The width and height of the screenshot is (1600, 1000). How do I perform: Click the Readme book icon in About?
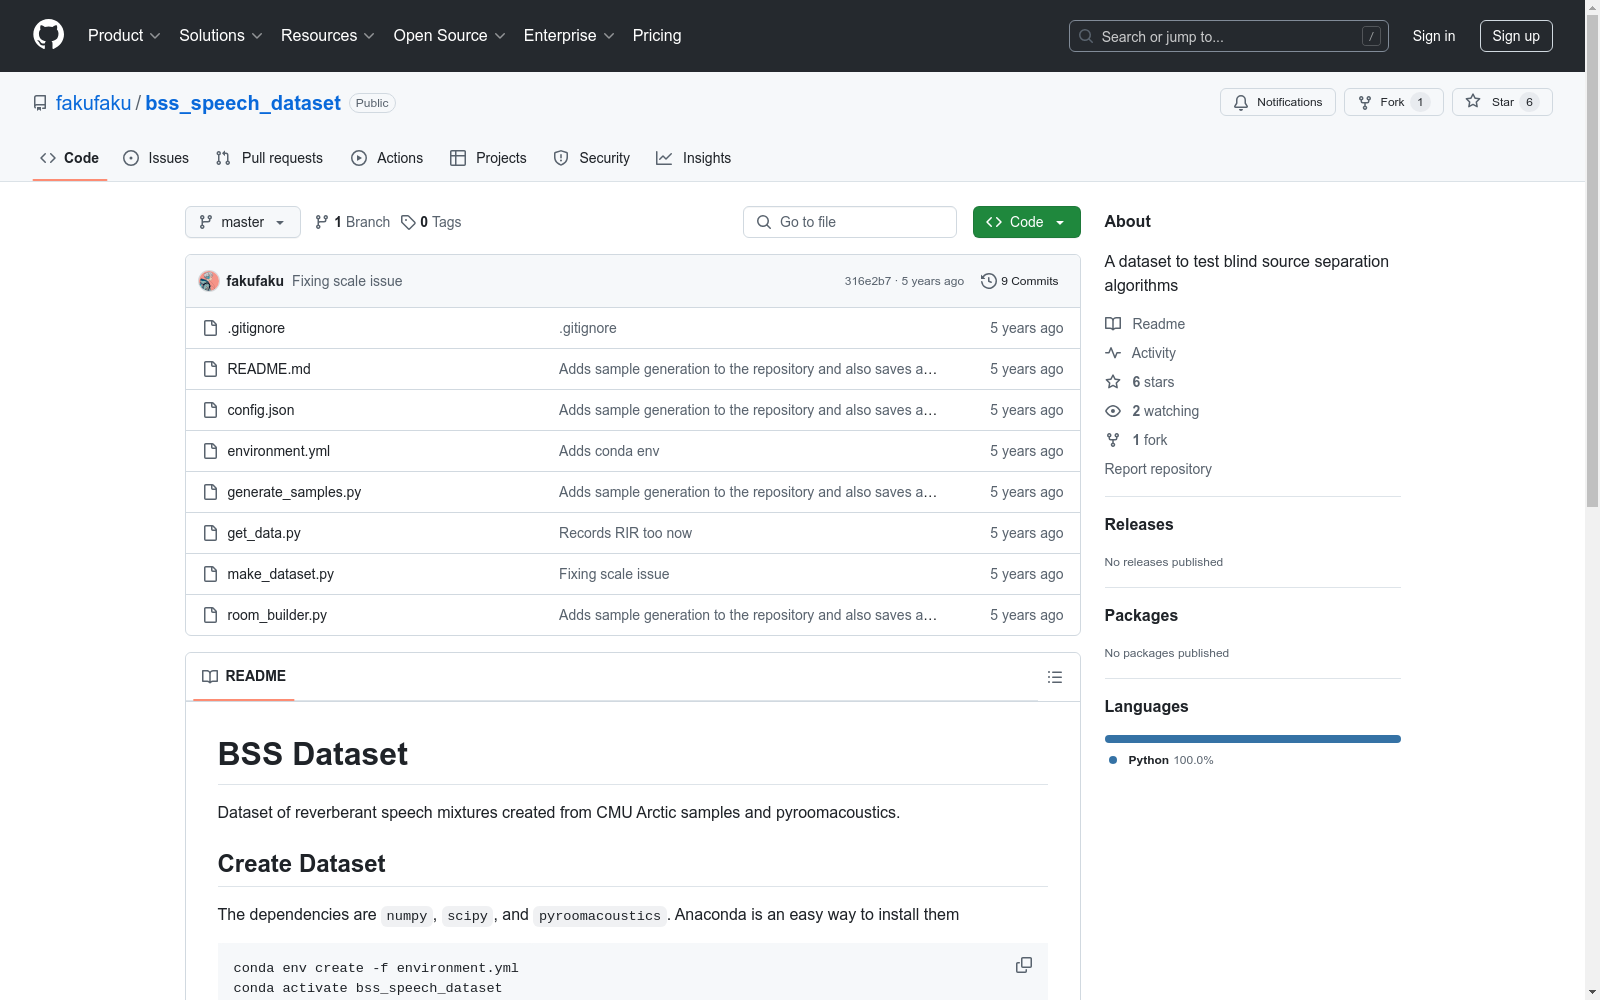tap(1113, 324)
